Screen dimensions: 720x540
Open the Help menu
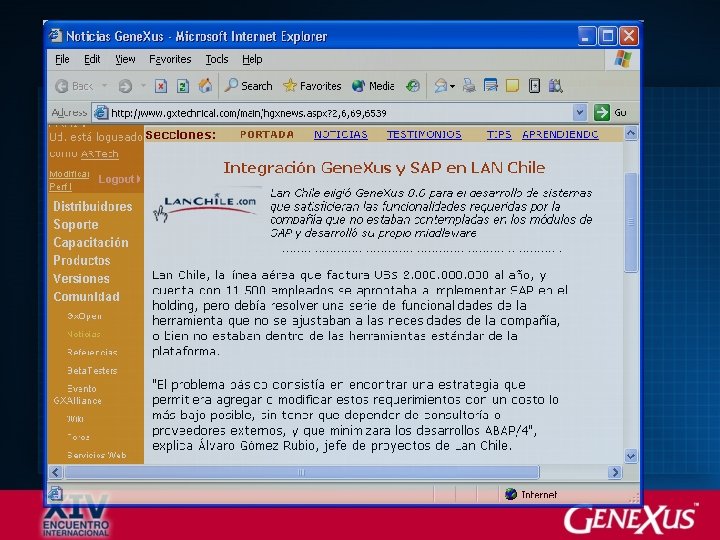pyautogui.click(x=252, y=59)
